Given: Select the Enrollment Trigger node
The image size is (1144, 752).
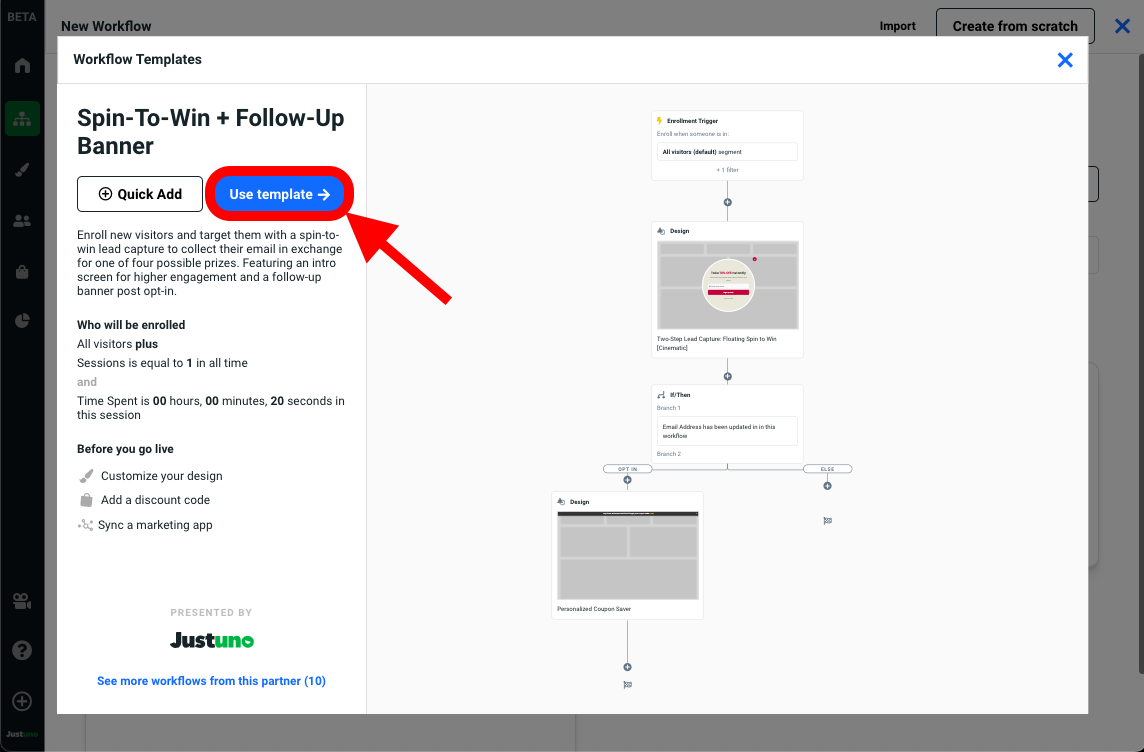Looking at the screenshot, I should (x=727, y=145).
